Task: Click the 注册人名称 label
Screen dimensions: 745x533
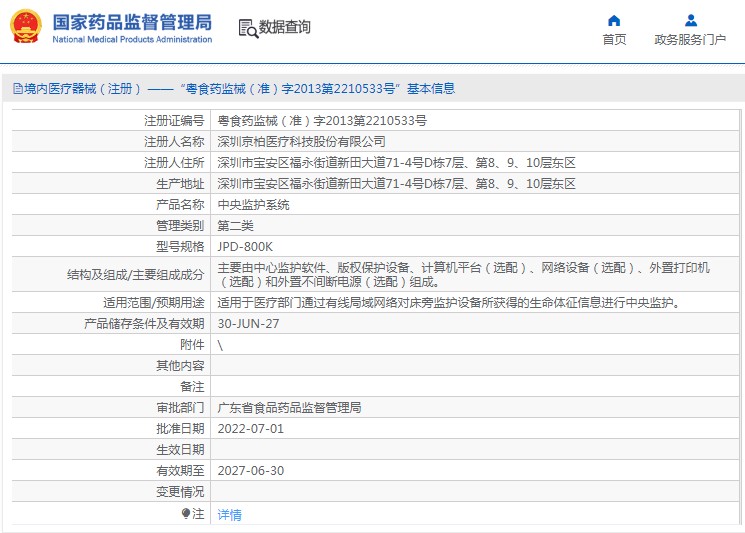Action: click(x=174, y=142)
